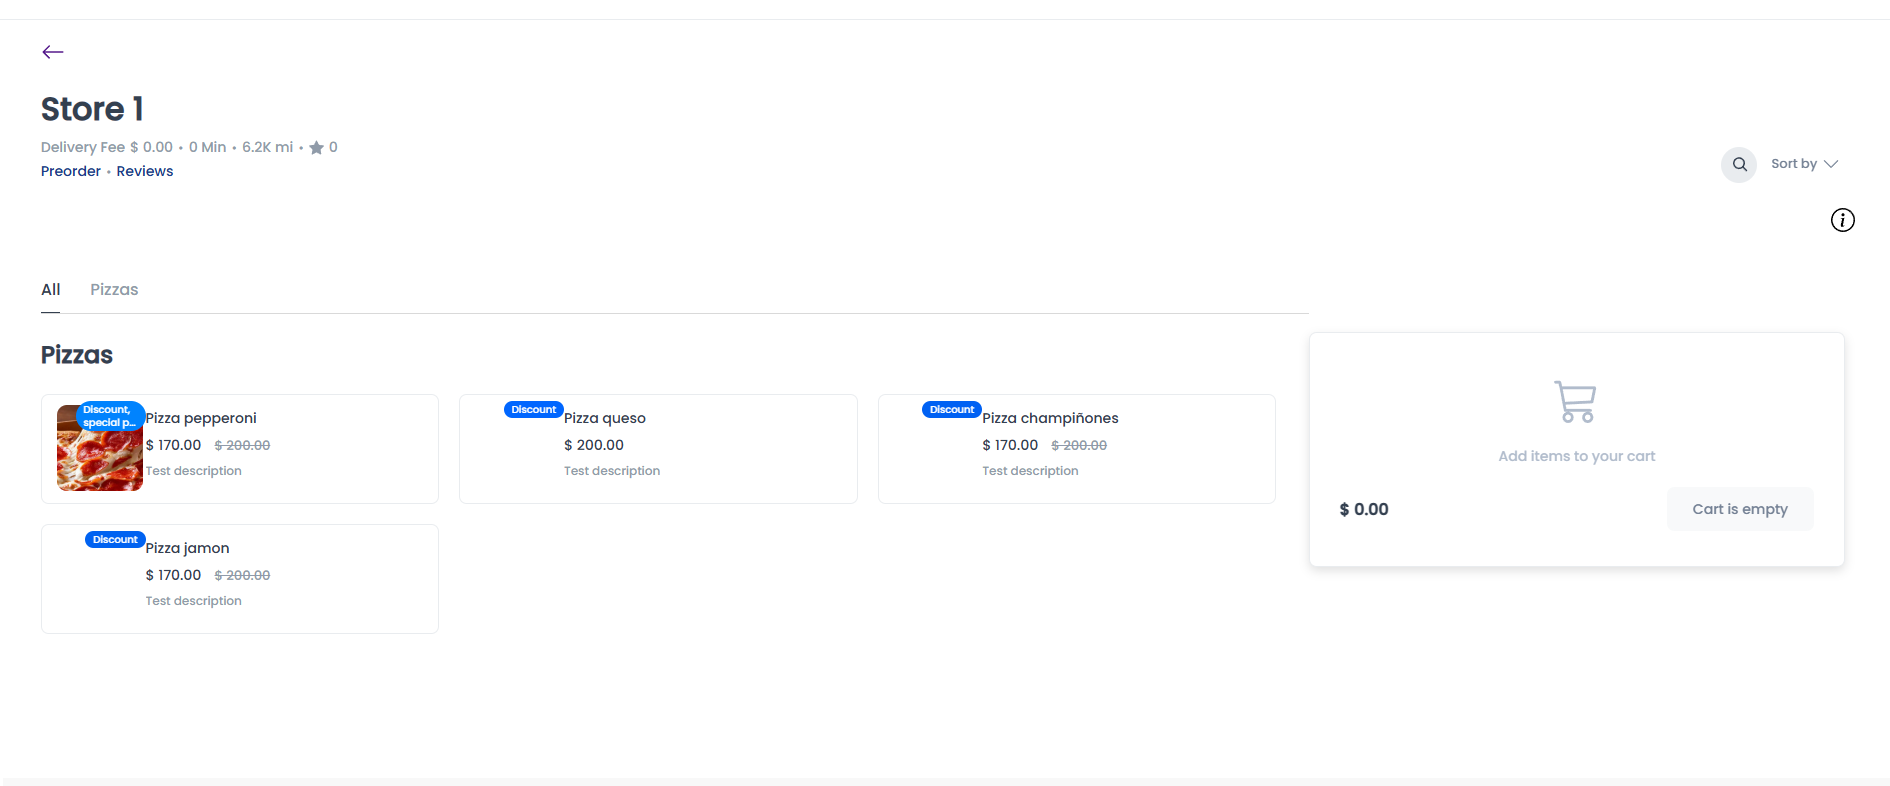This screenshot has height=786, width=1890.
Task: Click the Discount badge on Pizza jamon
Action: point(115,540)
